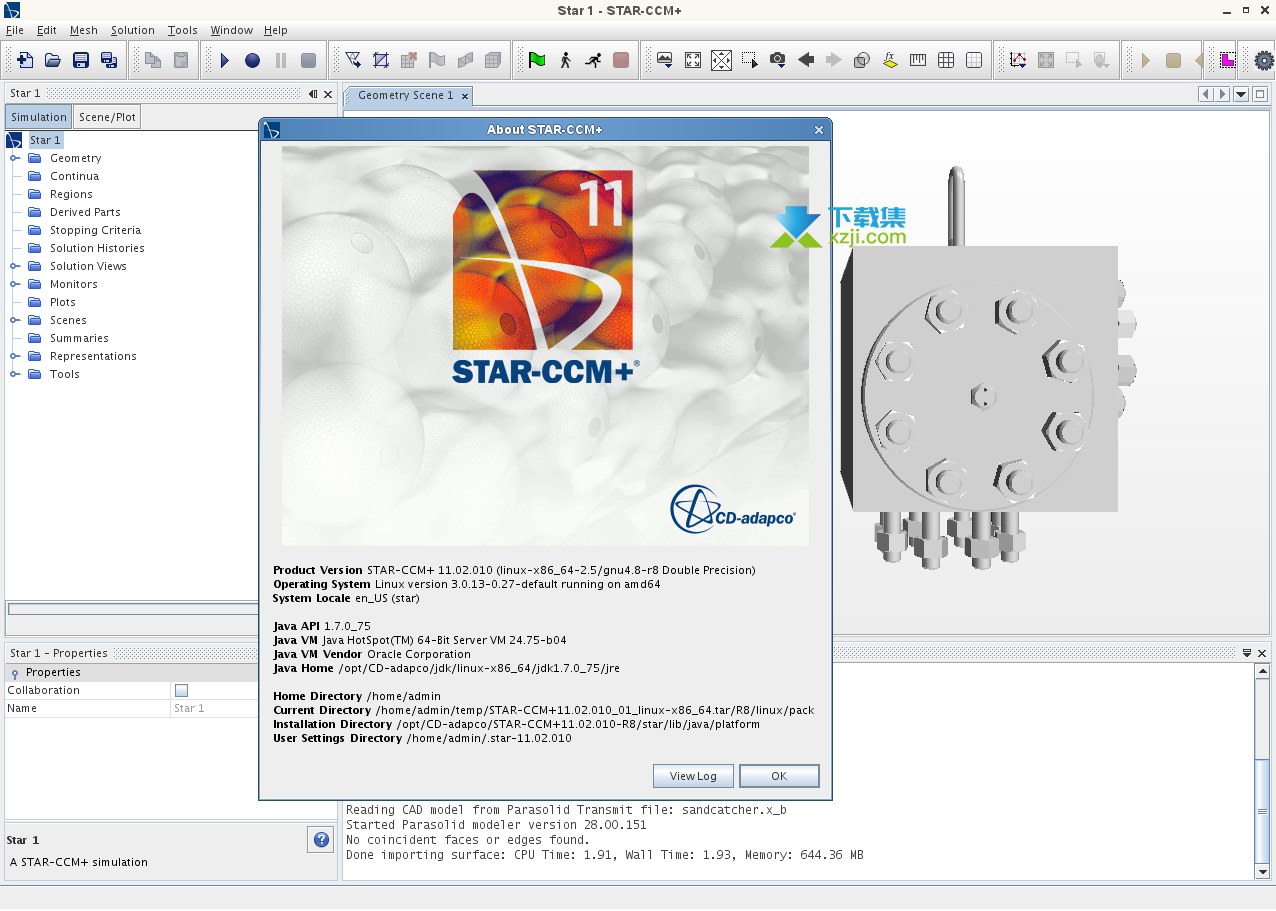Select the Star 1 root node
1276x911 pixels.
point(45,140)
